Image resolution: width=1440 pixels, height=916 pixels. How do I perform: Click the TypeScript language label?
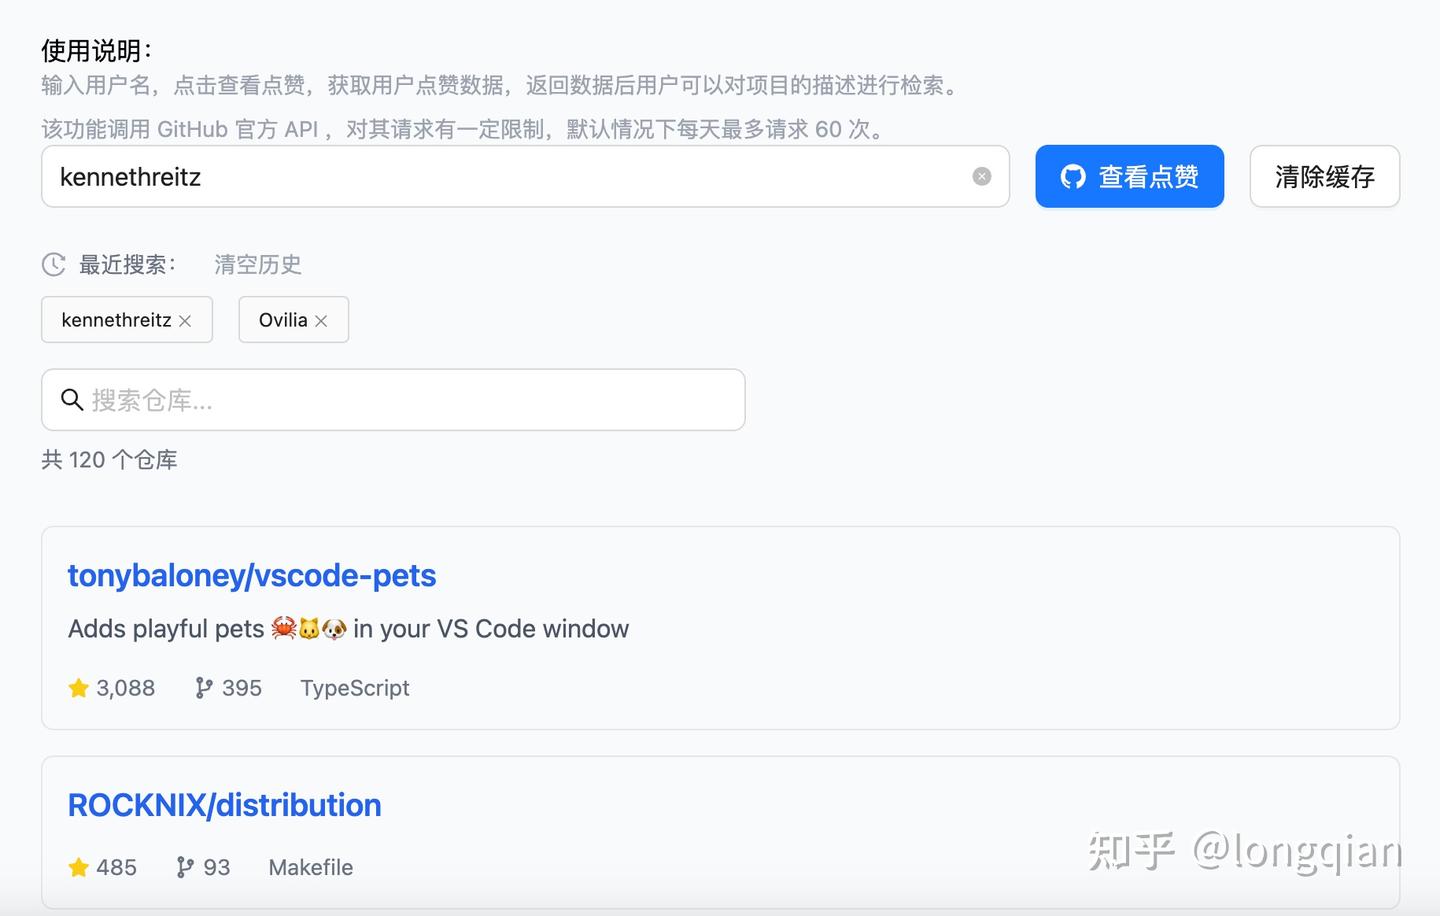pyautogui.click(x=355, y=688)
